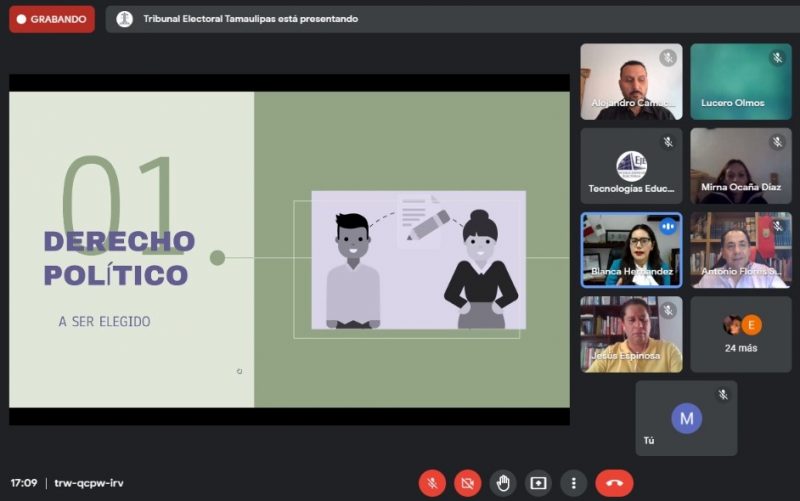Raise hand using the hand button
This screenshot has height=501, width=800.
(503, 483)
